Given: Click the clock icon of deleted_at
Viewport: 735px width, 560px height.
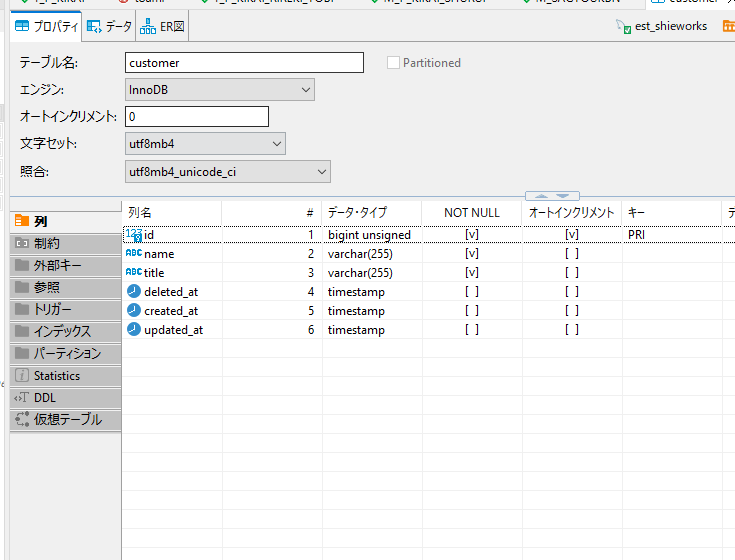Looking at the screenshot, I should (134, 291).
